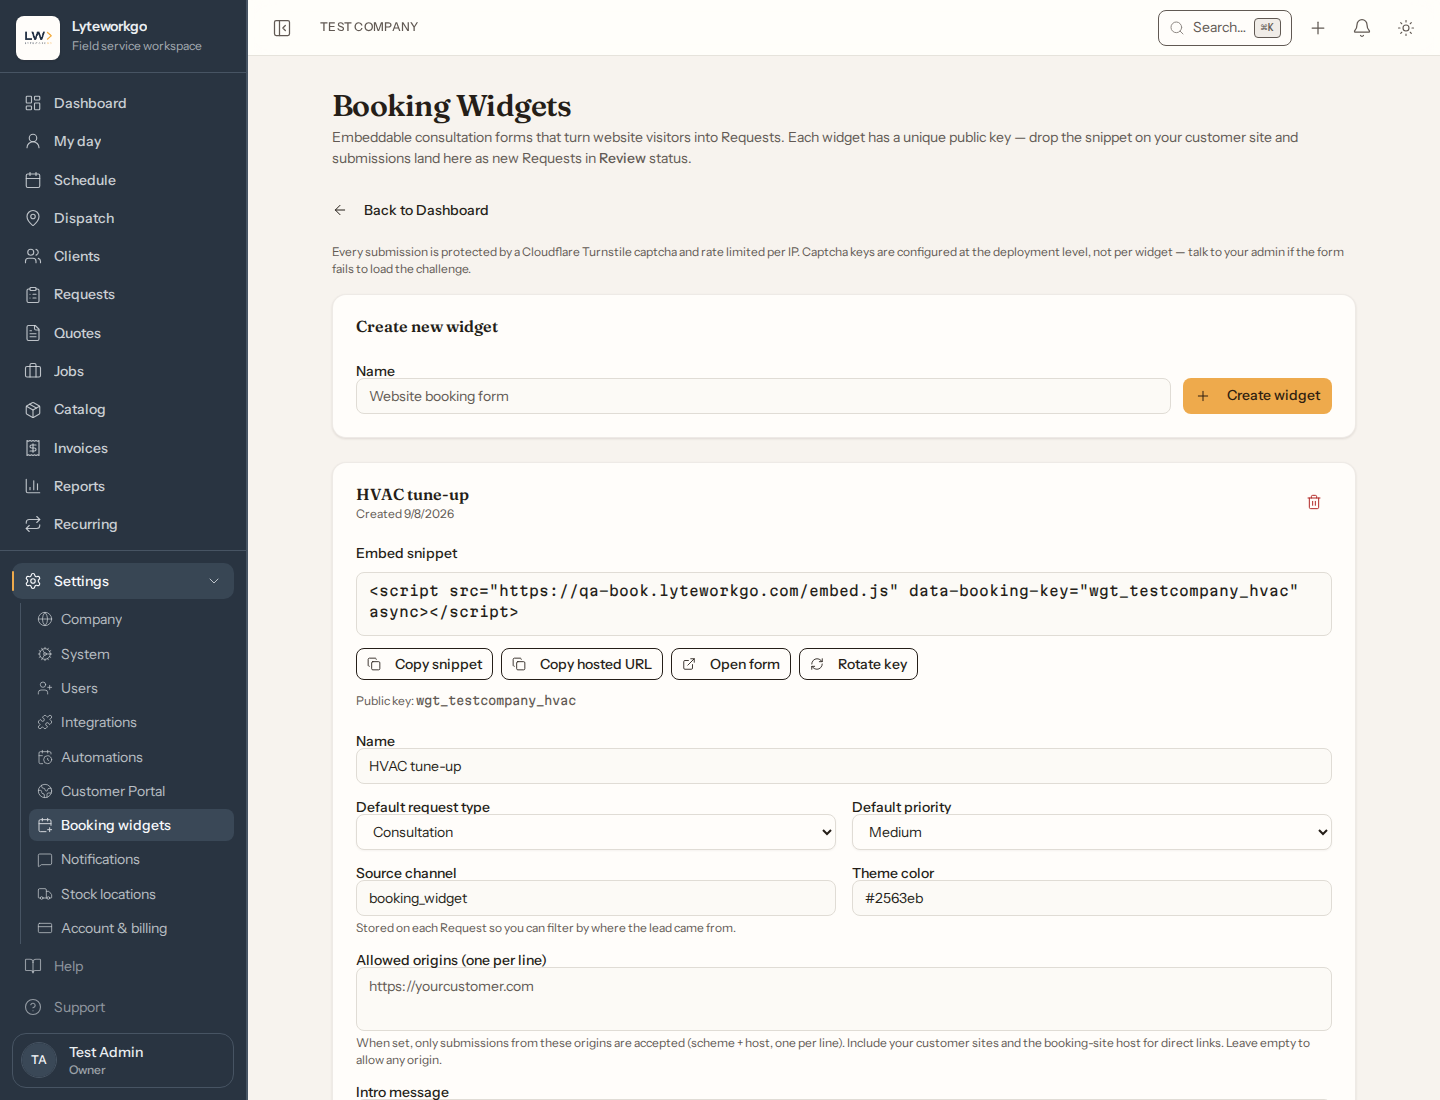Toggle theme with the sun icon
Screen dimensions: 1440x1100
pyautogui.click(x=1406, y=28)
